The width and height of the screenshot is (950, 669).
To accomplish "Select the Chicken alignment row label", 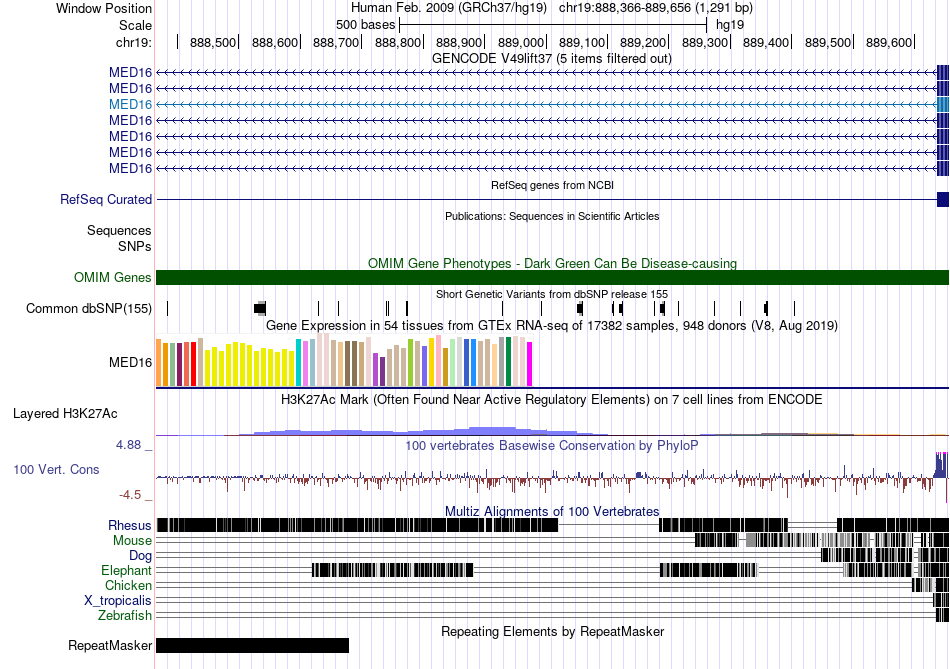I will (128, 585).
